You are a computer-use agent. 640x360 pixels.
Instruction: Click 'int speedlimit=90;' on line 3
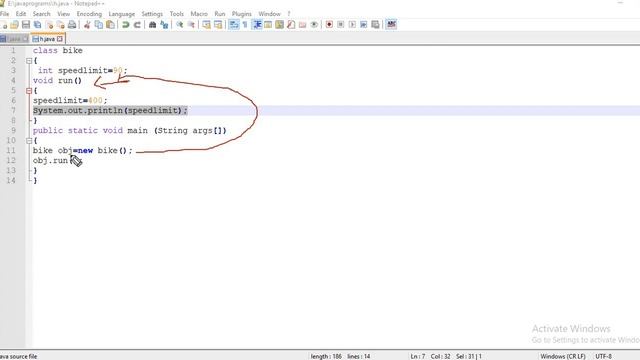click(82, 71)
